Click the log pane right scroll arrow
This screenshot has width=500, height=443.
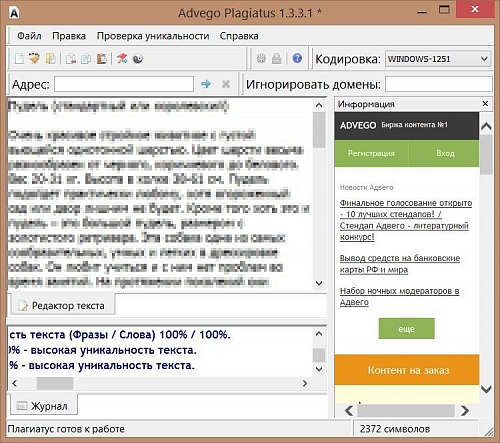click(x=305, y=383)
